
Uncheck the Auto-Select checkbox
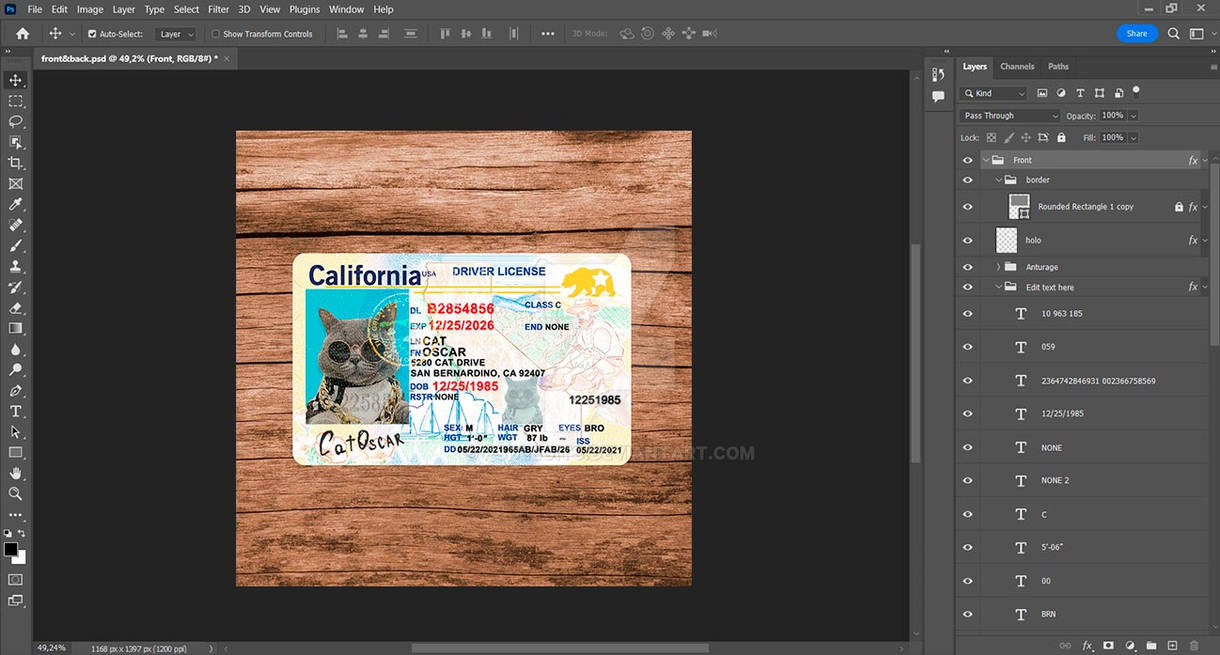point(92,34)
